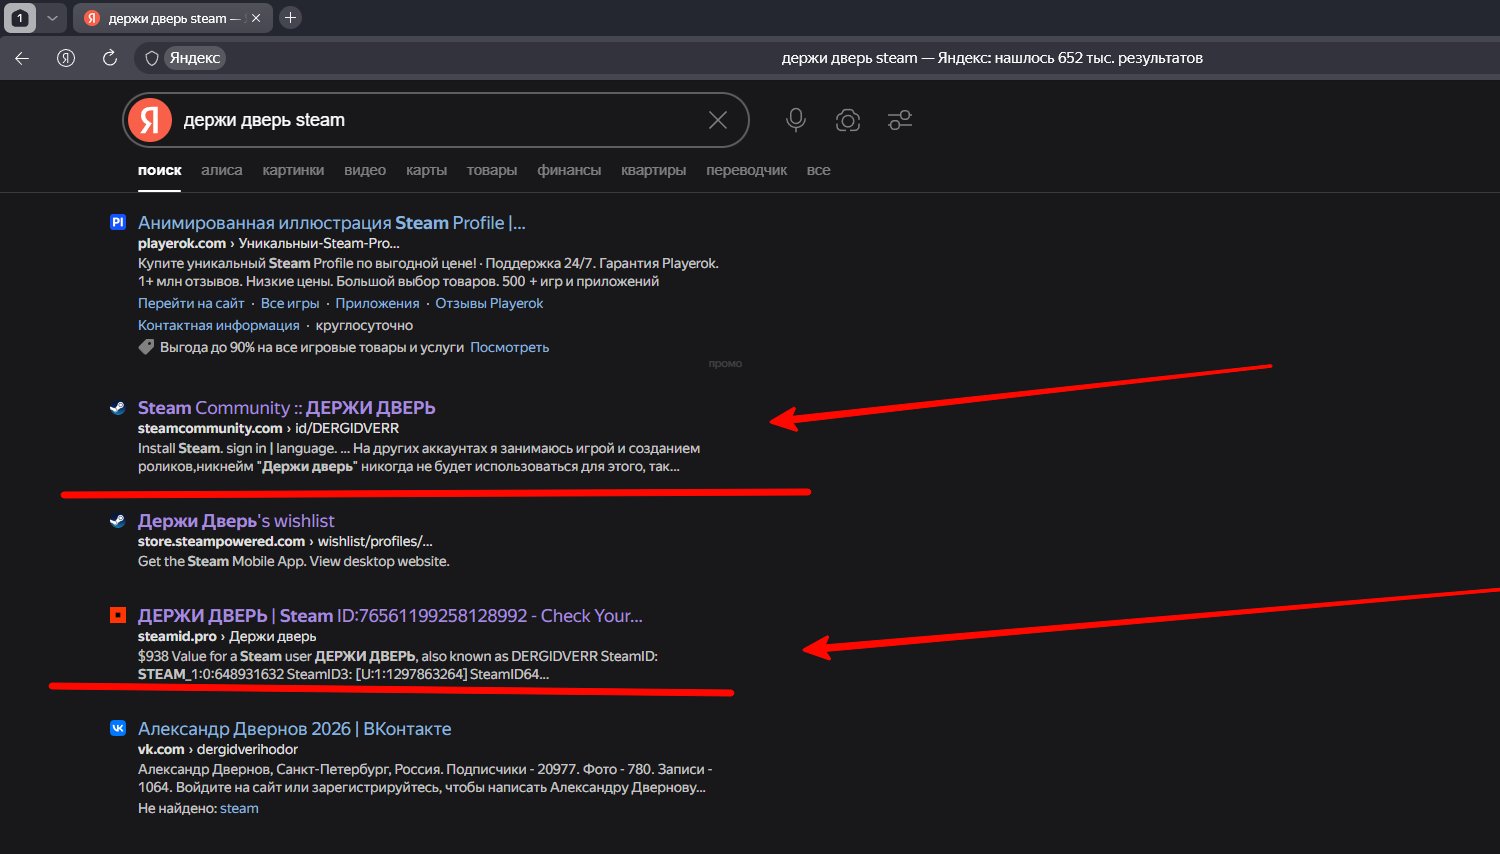
Task: Click the 'Держи дверь' breadcrumb under steamid.pro
Action: pyautogui.click(x=273, y=636)
